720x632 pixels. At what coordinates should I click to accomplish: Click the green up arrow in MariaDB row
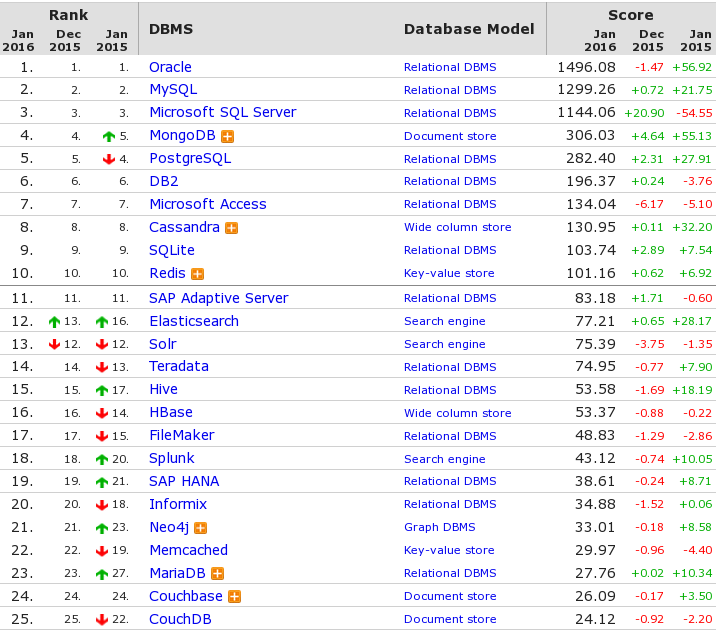click(102, 574)
